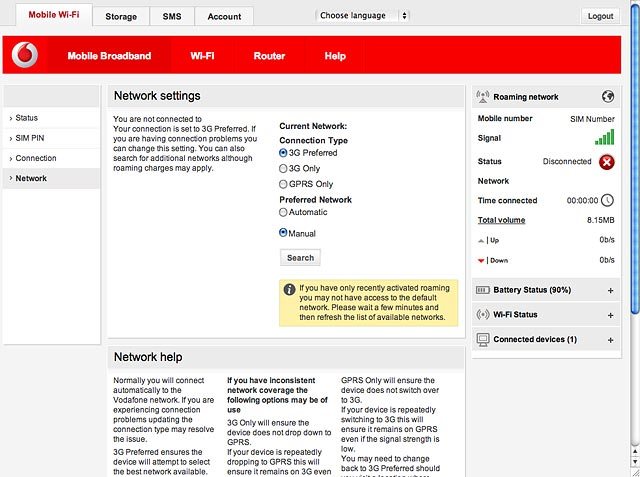Click the page vertical scrollbar thumb

(635, 157)
